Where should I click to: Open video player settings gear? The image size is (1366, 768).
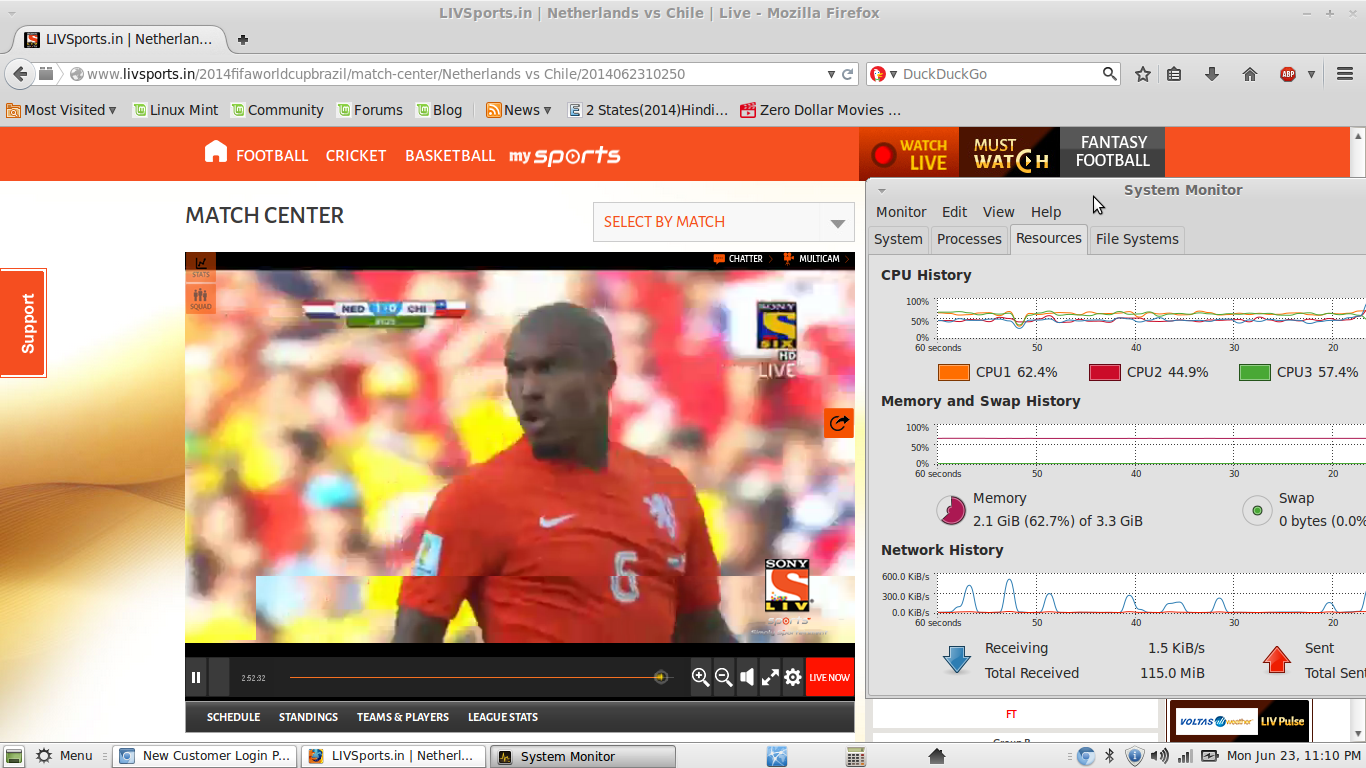[793, 677]
